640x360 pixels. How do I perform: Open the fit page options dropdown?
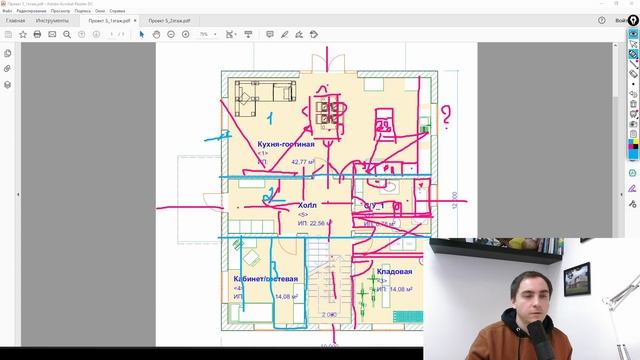231,35
